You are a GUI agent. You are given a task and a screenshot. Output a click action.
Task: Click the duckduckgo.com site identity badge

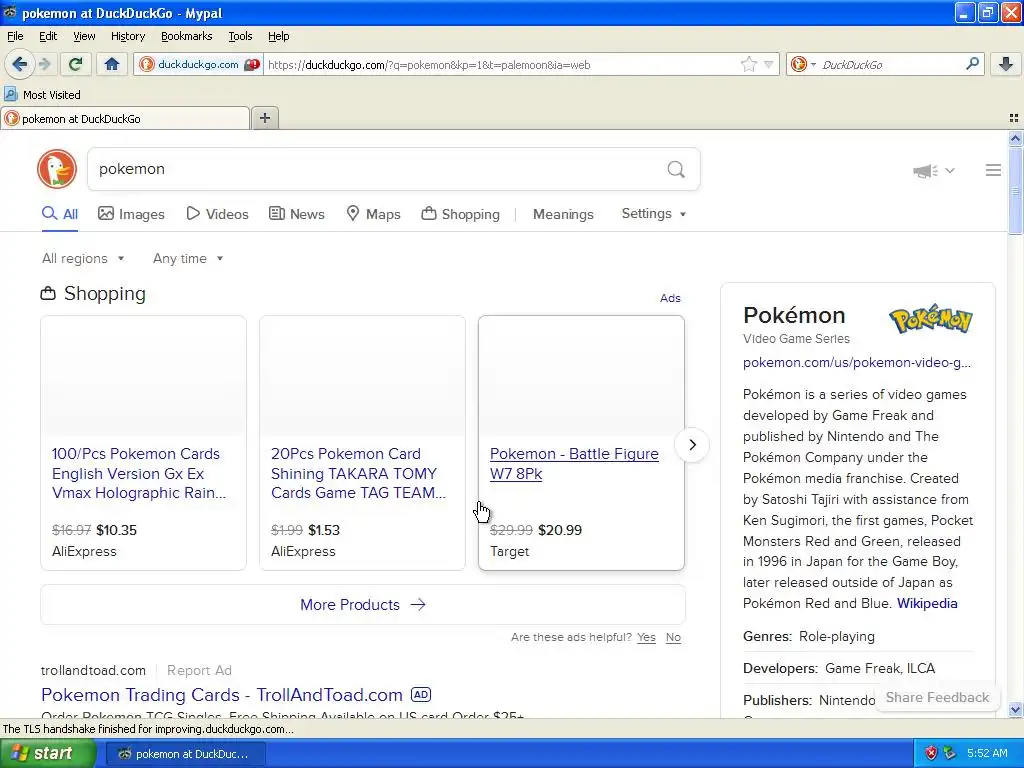(198, 64)
